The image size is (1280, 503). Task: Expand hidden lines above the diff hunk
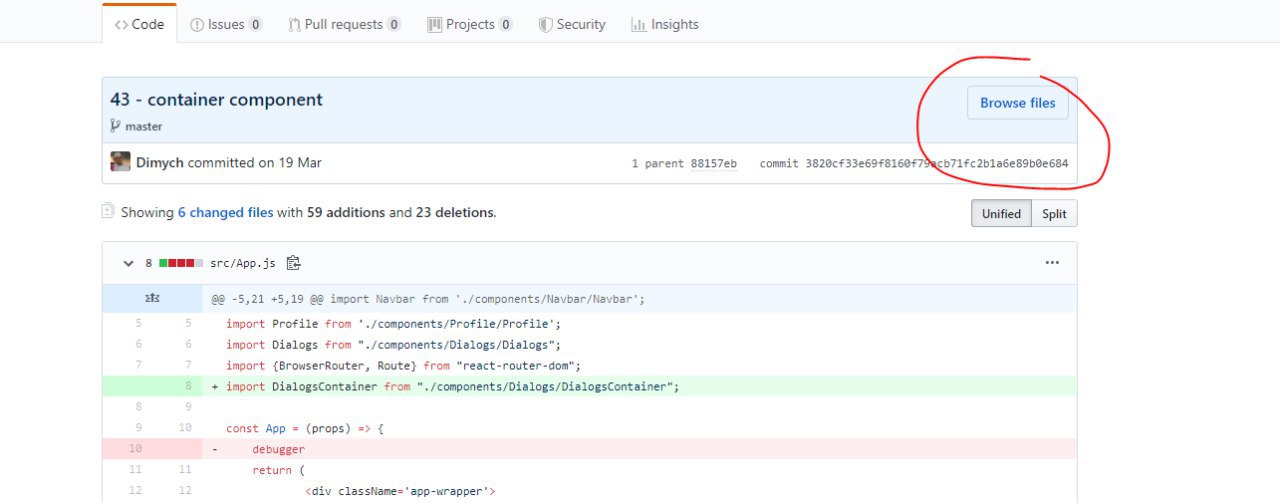tap(152, 298)
